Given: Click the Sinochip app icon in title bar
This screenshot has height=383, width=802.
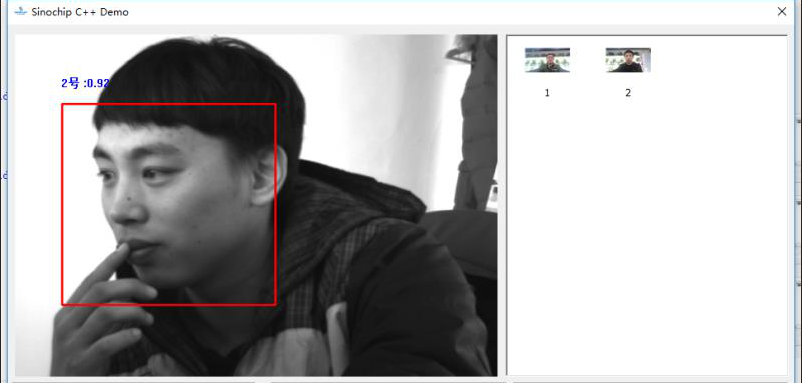Looking at the screenshot, I should [x=20, y=11].
